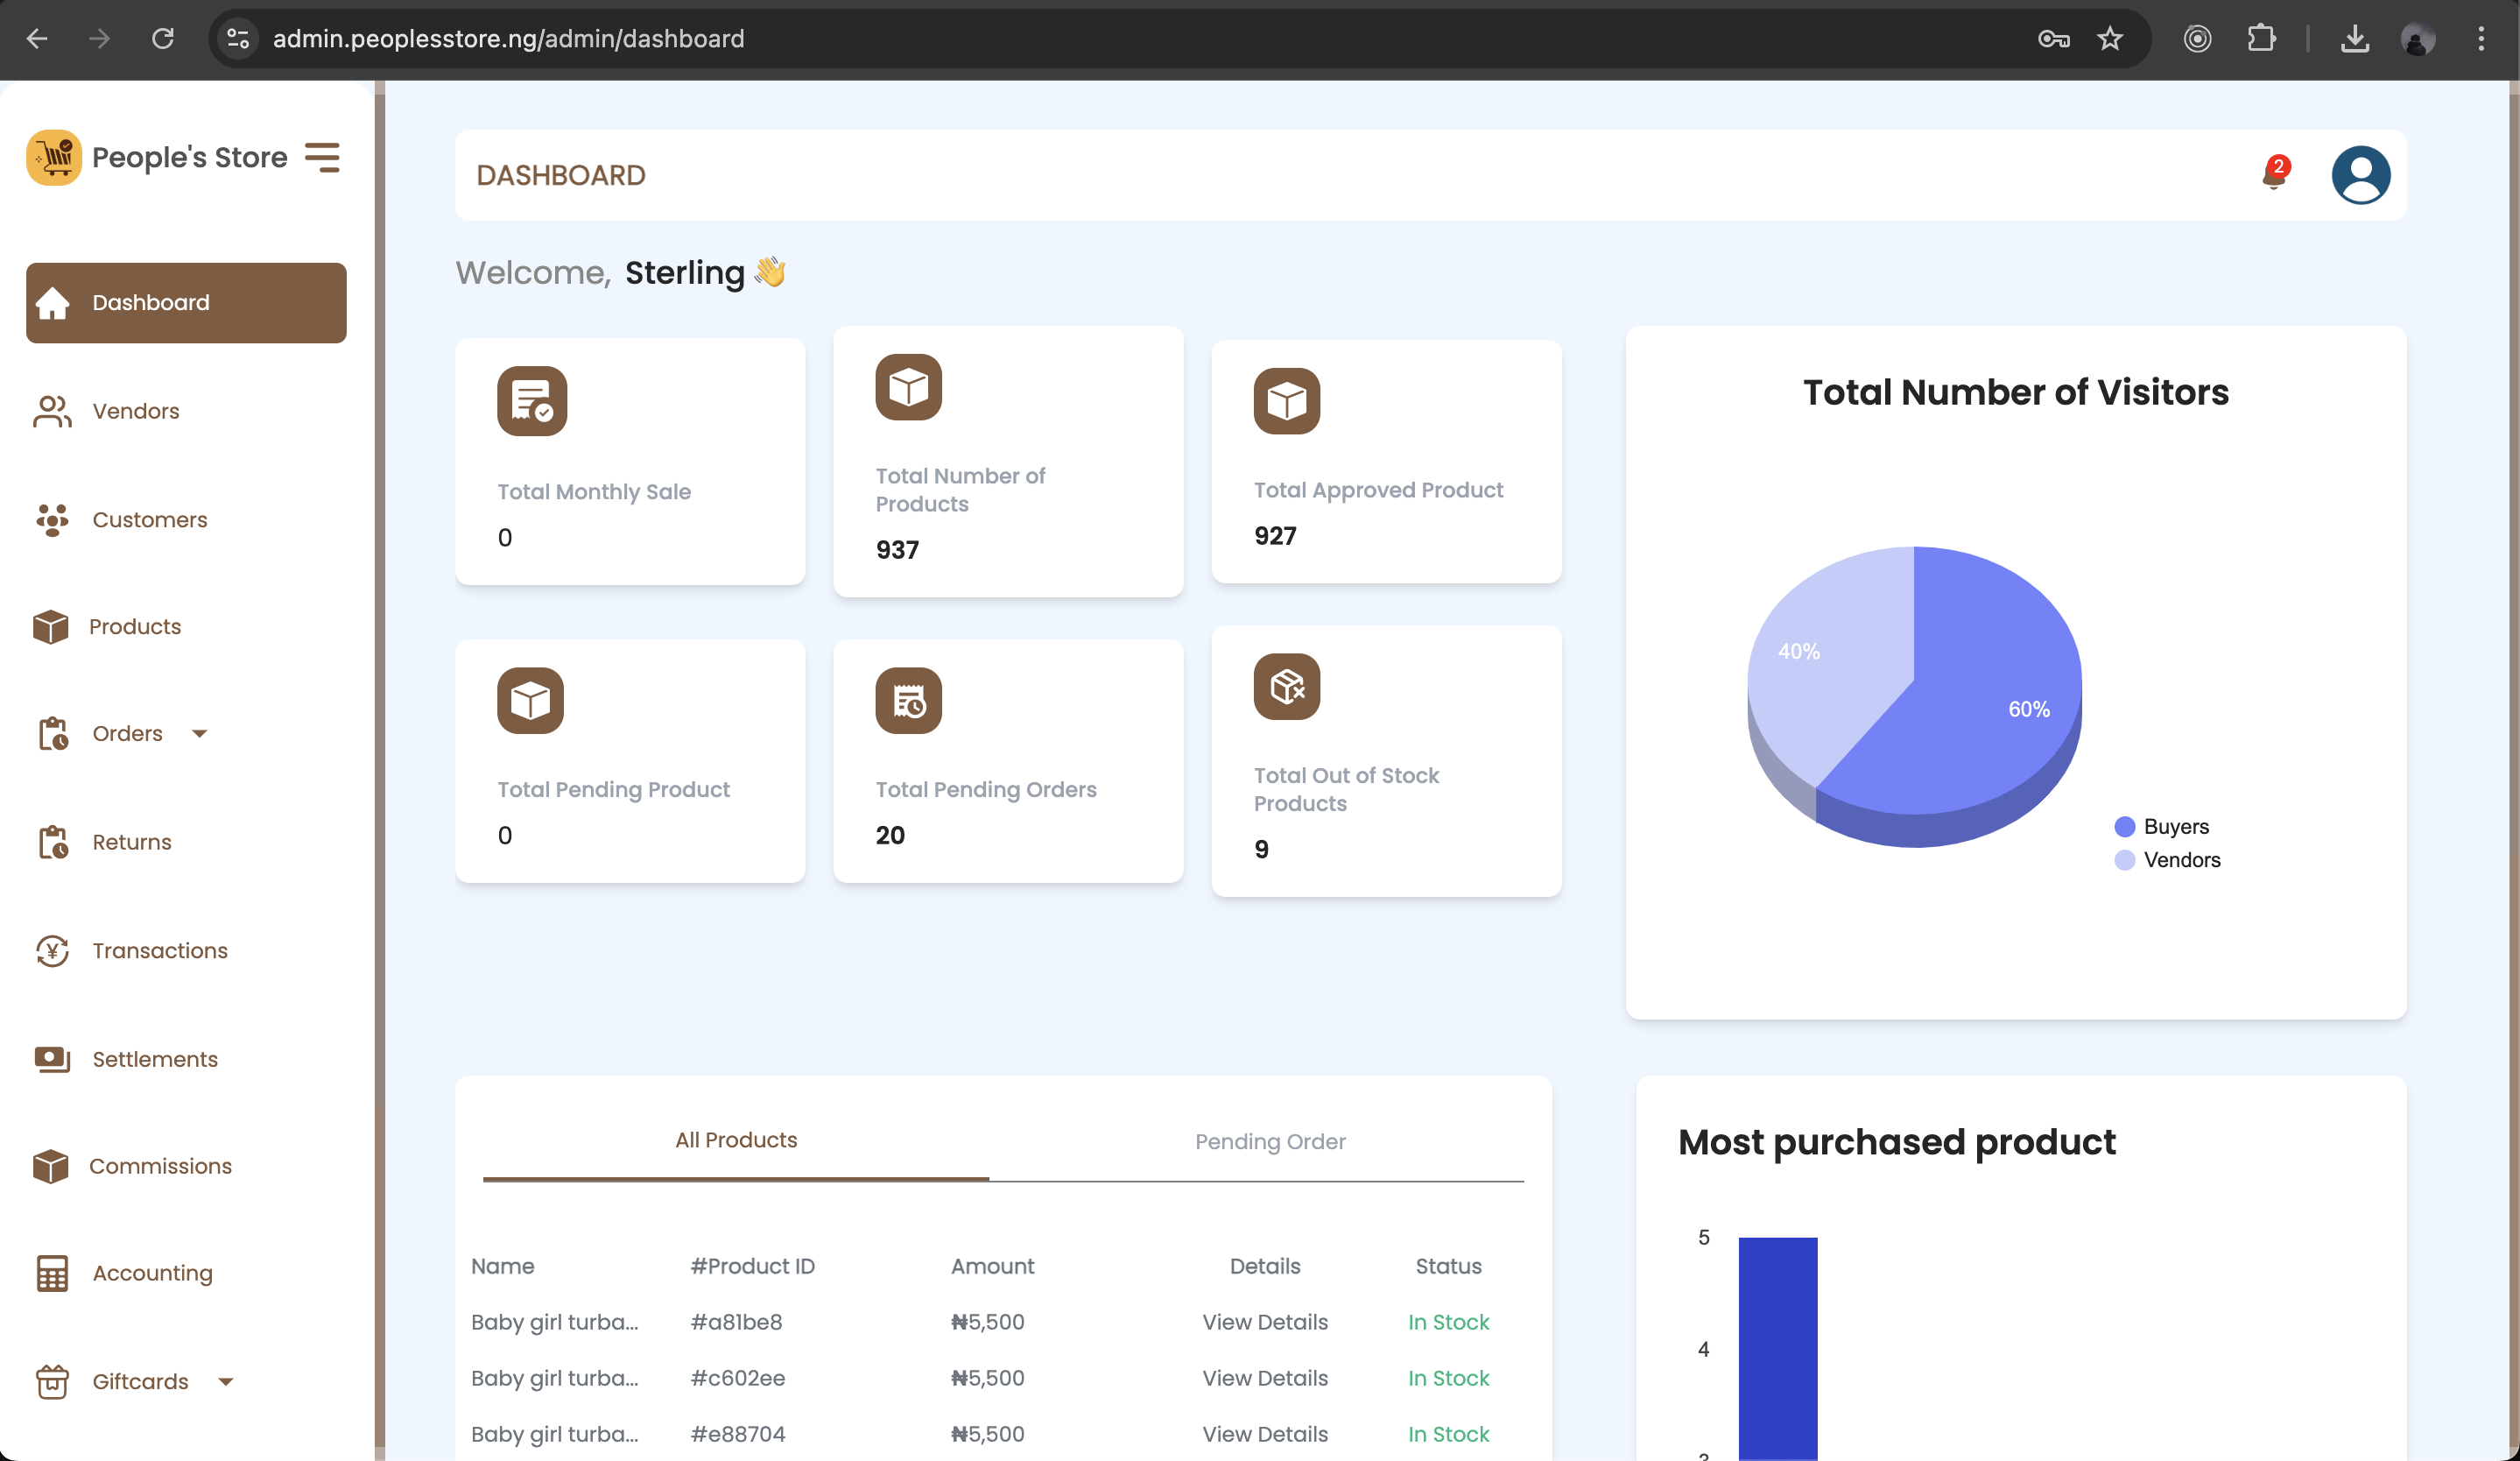Click the Returns clipboard icon
The width and height of the screenshot is (2520, 1461).
pos(53,842)
